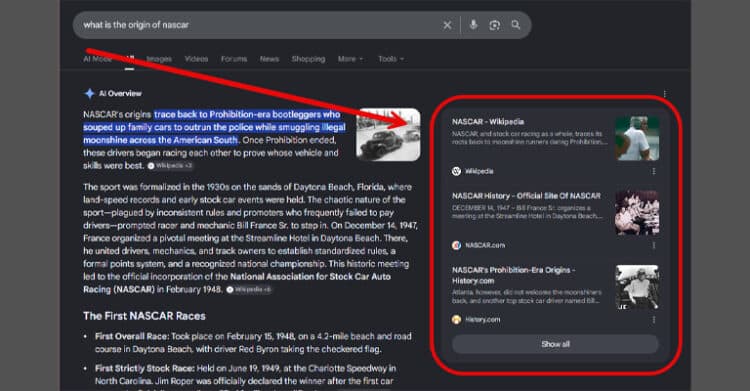This screenshot has width=750, height=391.
Task: Clear the search query with the X icon
Action: click(447, 25)
